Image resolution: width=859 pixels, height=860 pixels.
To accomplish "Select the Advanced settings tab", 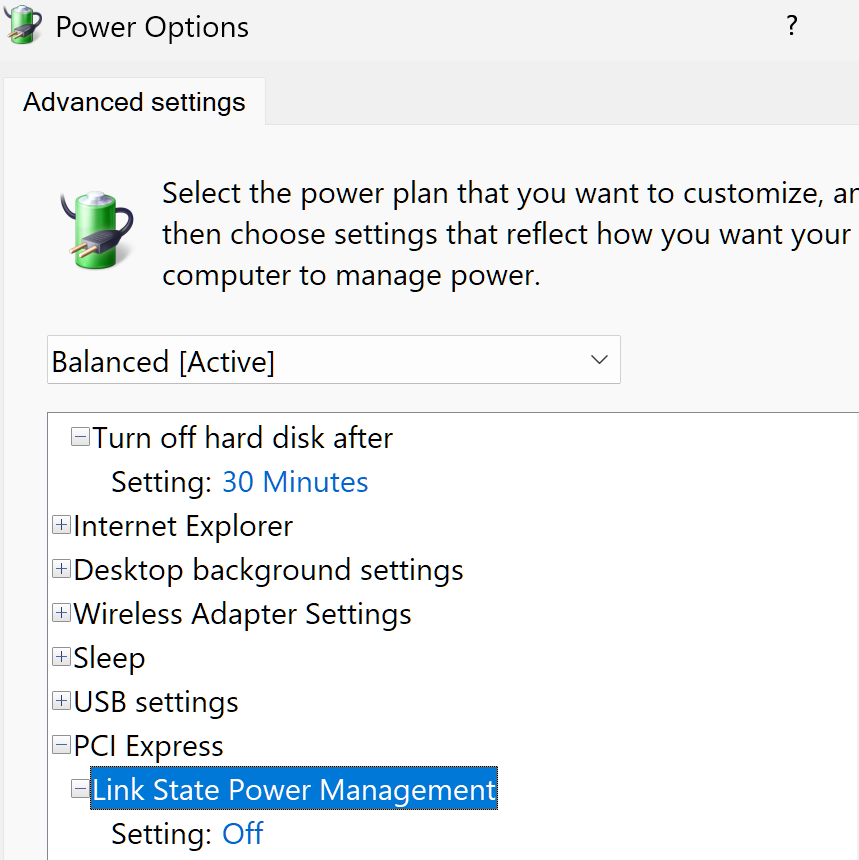I will point(134,102).
